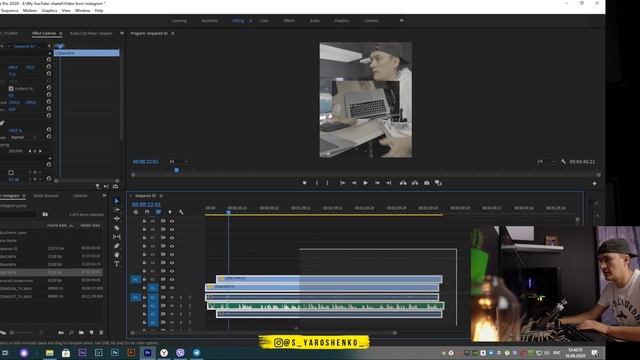Click the Go to In button
This screenshot has width=640, height=360.
[x=342, y=183]
